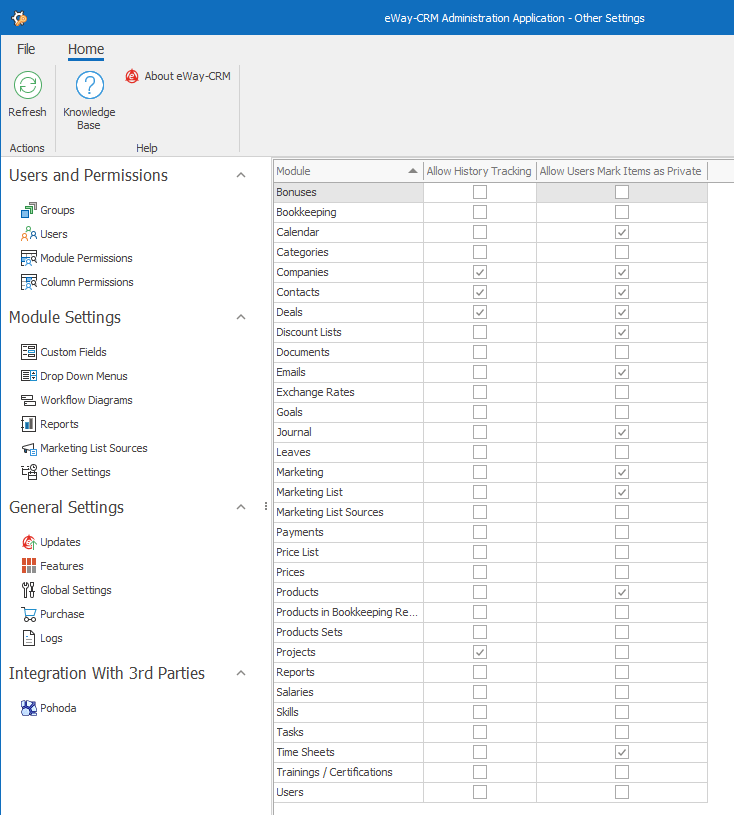734x815 pixels.
Task: Enable private marking for Users module
Action: (x=622, y=792)
